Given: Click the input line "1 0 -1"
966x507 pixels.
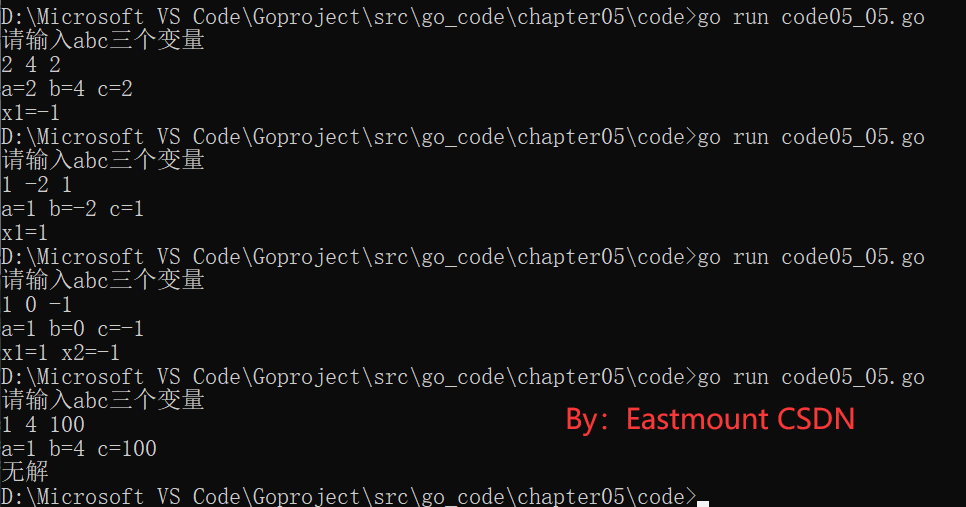Looking at the screenshot, I should pos(37,305).
